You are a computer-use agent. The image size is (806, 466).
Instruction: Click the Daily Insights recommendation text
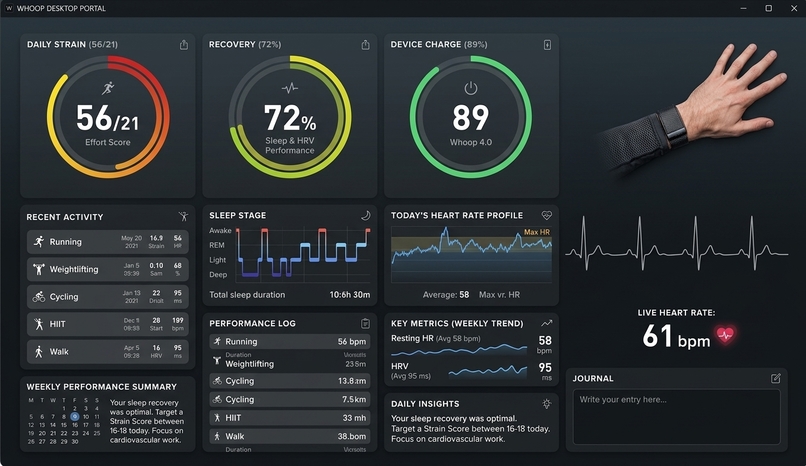[470, 428]
